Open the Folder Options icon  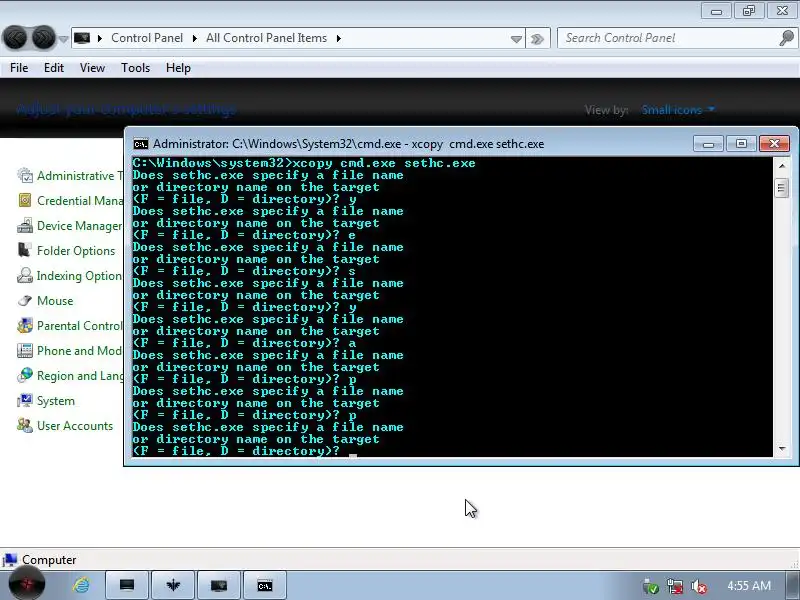24,251
